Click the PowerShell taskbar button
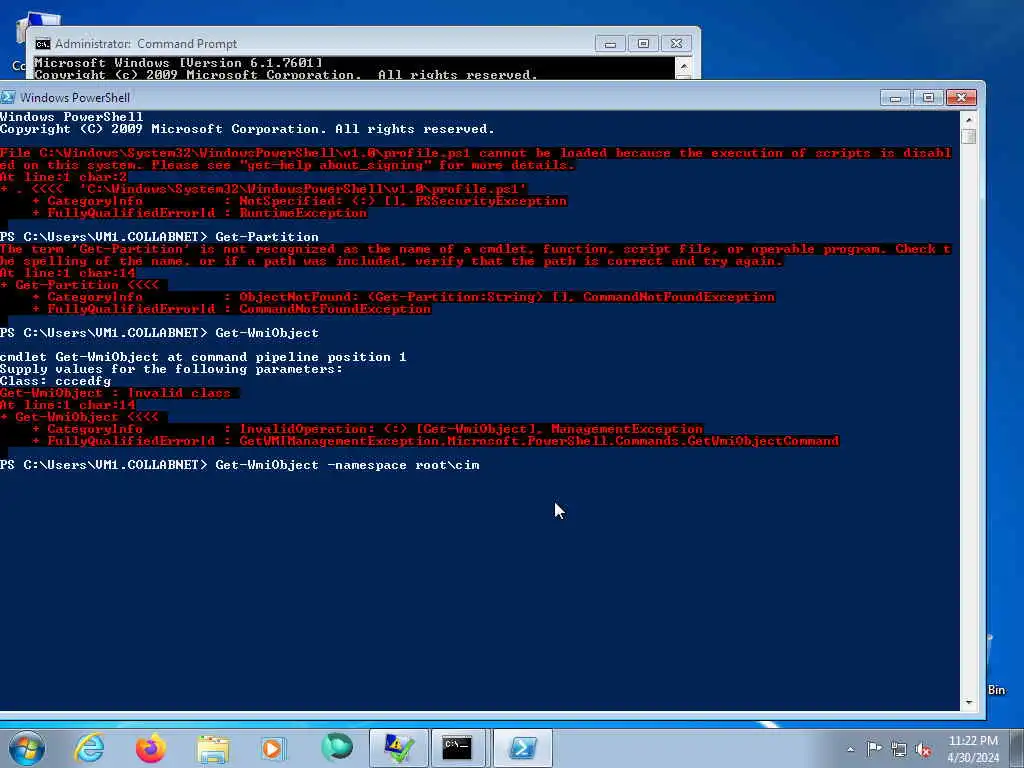Viewport: 1024px width, 768px height. tap(522, 748)
